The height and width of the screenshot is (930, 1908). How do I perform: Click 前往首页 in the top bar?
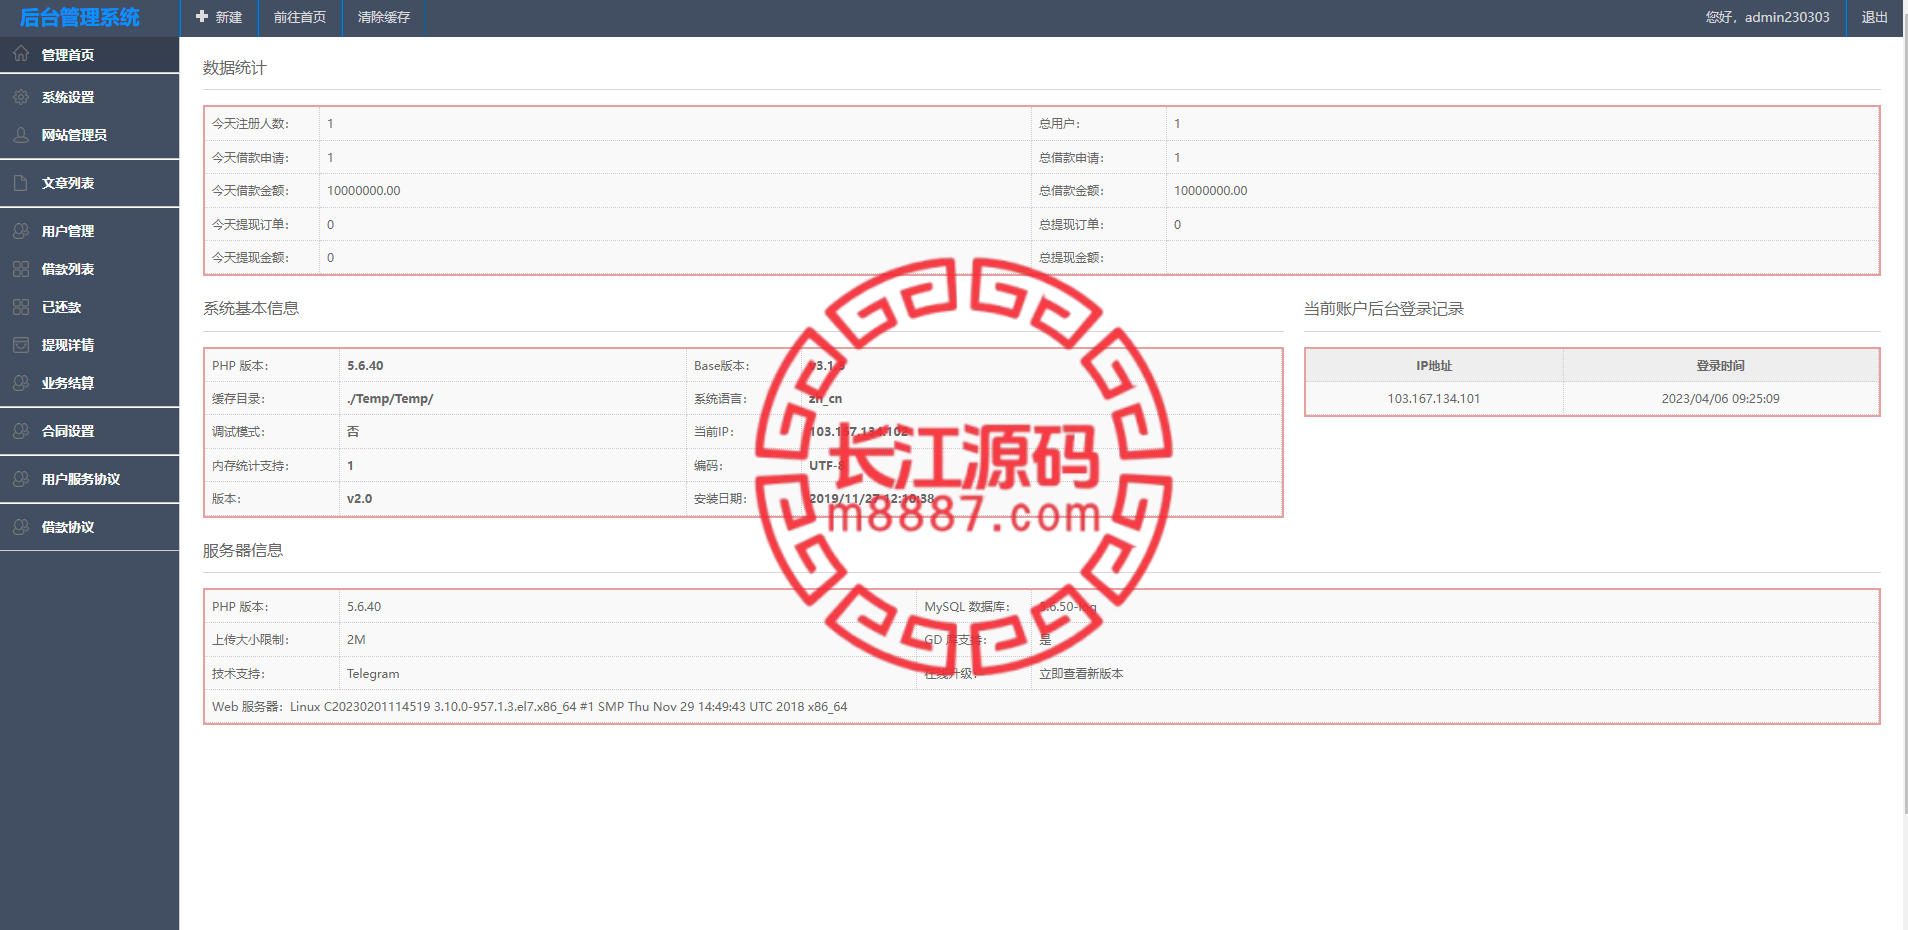pyautogui.click(x=300, y=17)
